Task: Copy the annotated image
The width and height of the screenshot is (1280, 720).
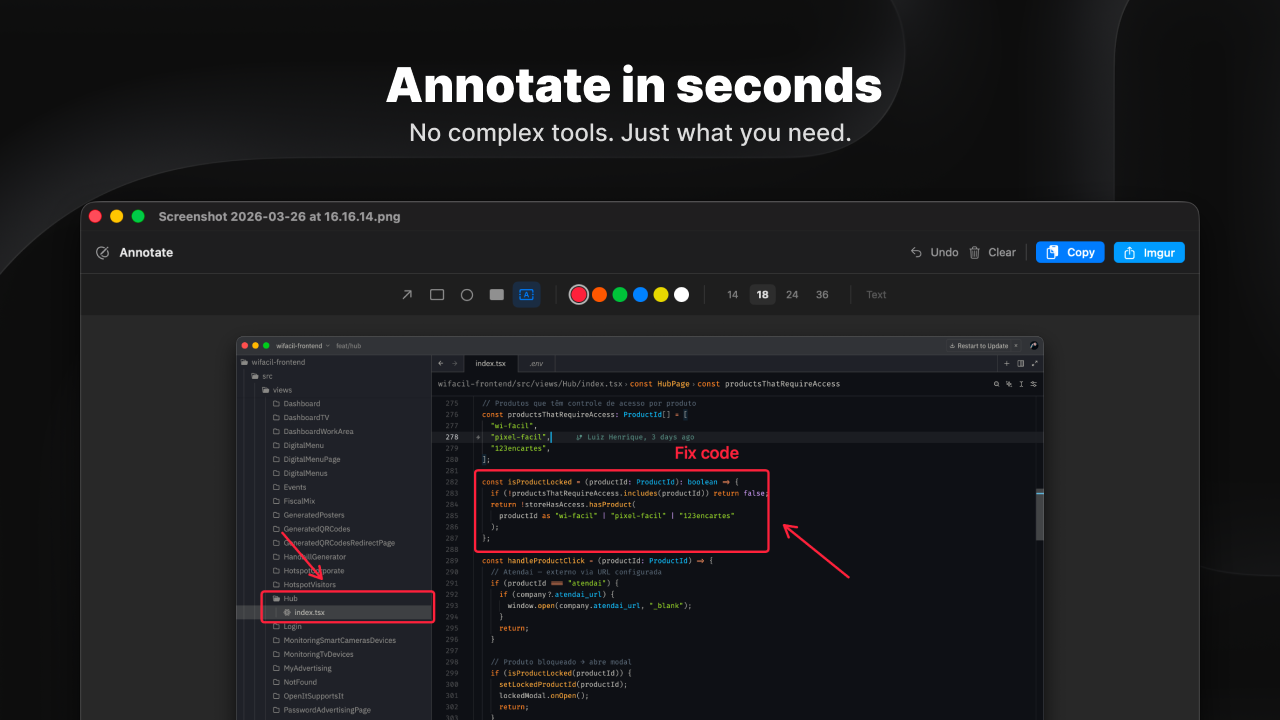Action: pyautogui.click(x=1070, y=253)
